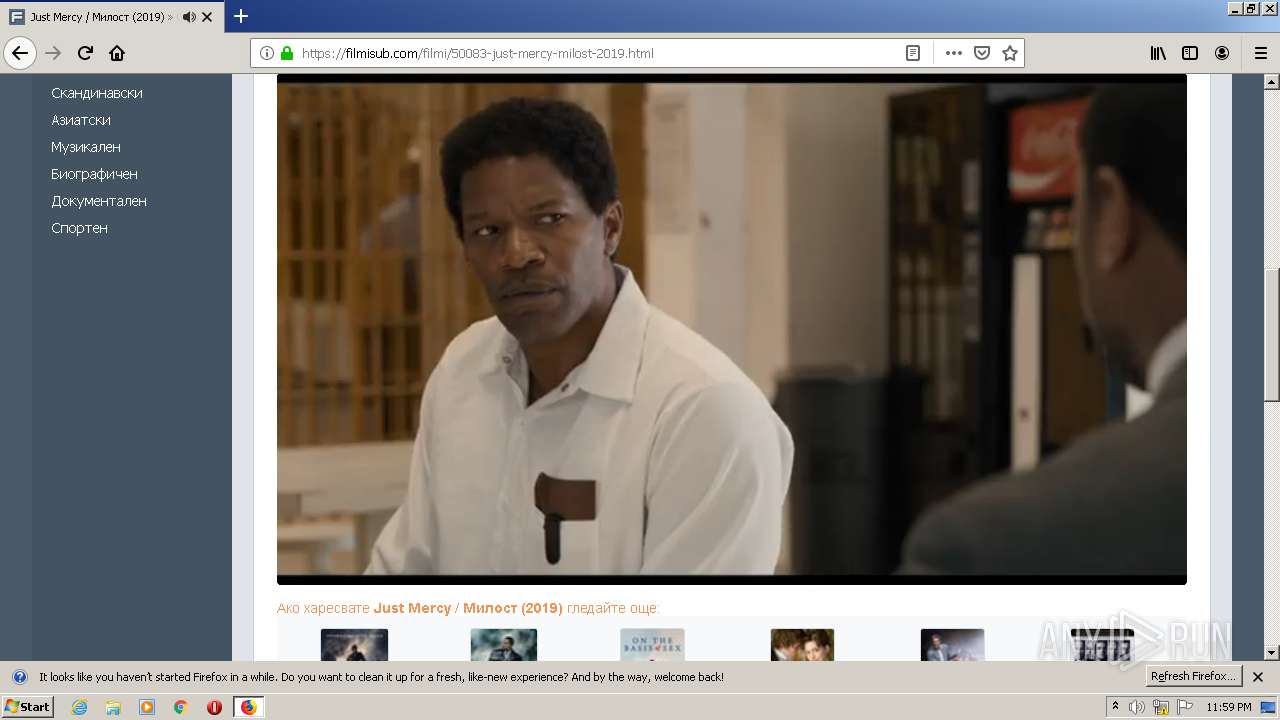Close the Just Mercy tab
The width and height of the screenshot is (1280, 720).
click(x=207, y=17)
